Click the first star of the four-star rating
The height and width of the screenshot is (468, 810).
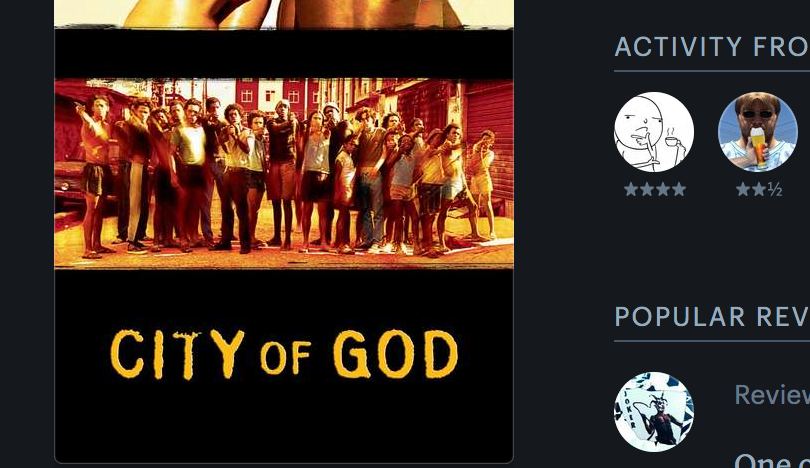tap(631, 190)
